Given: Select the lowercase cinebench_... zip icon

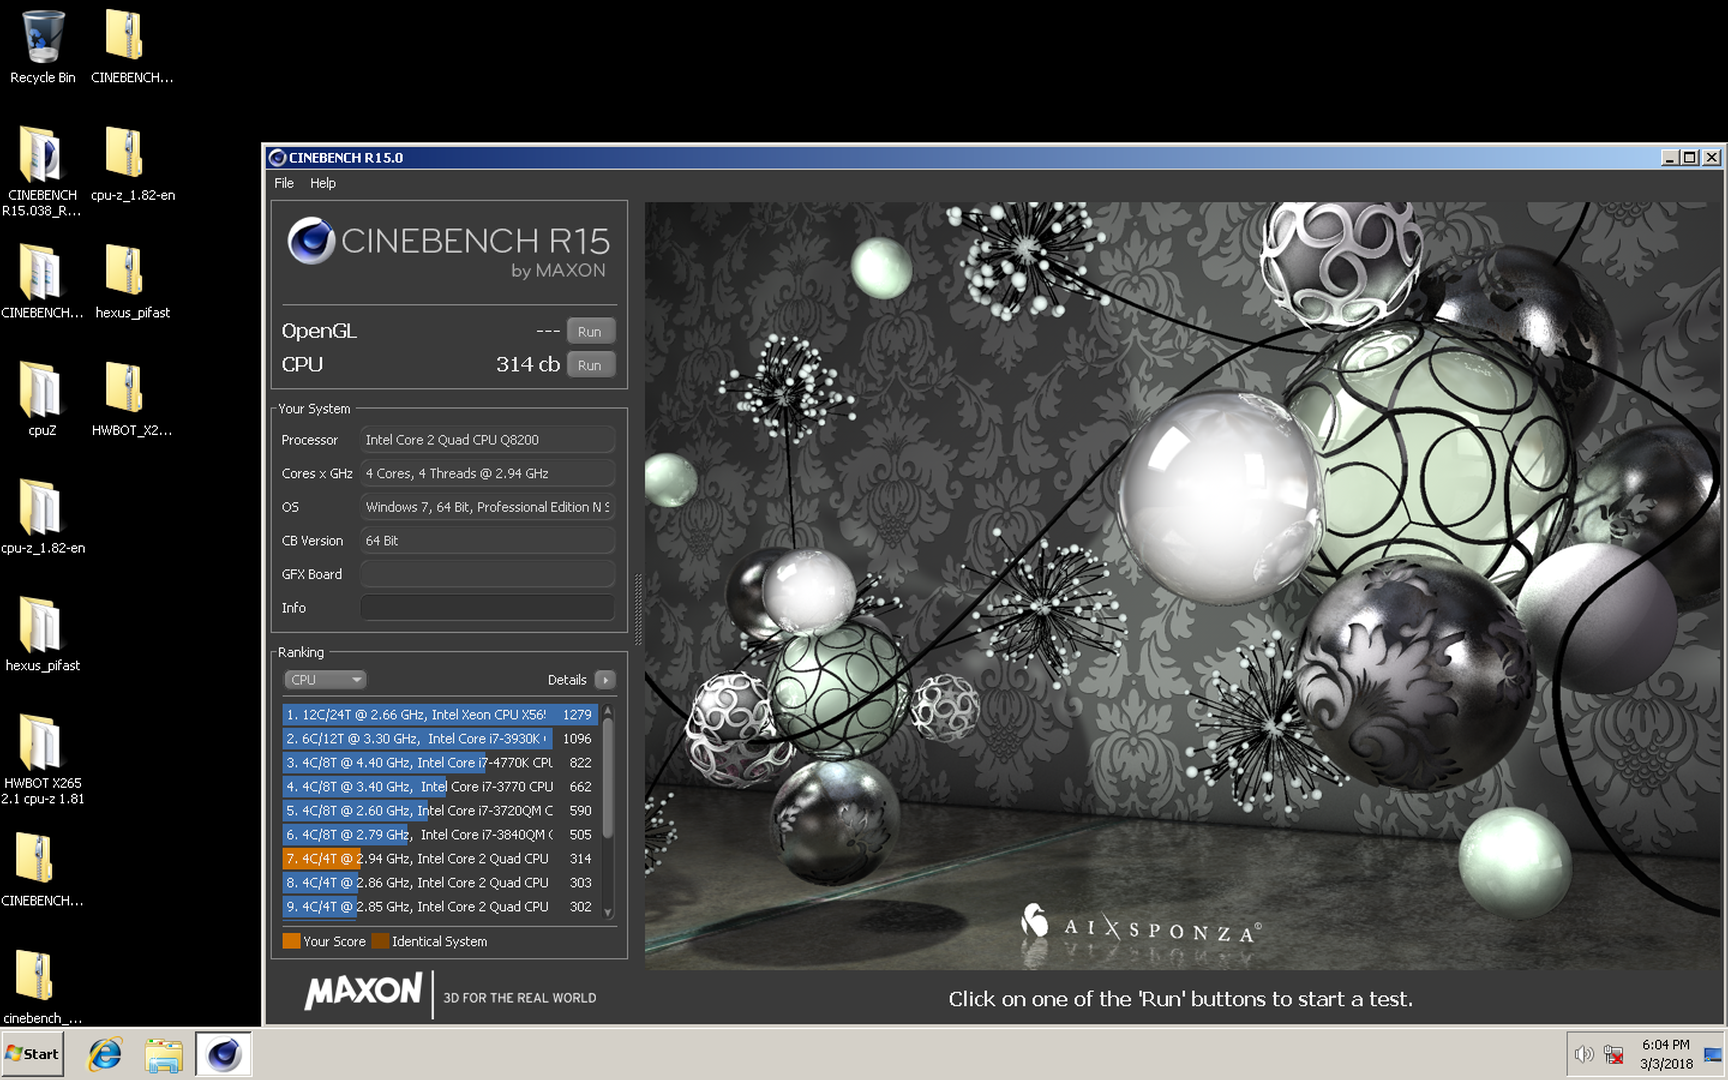Looking at the screenshot, I should pyautogui.click(x=41, y=988).
